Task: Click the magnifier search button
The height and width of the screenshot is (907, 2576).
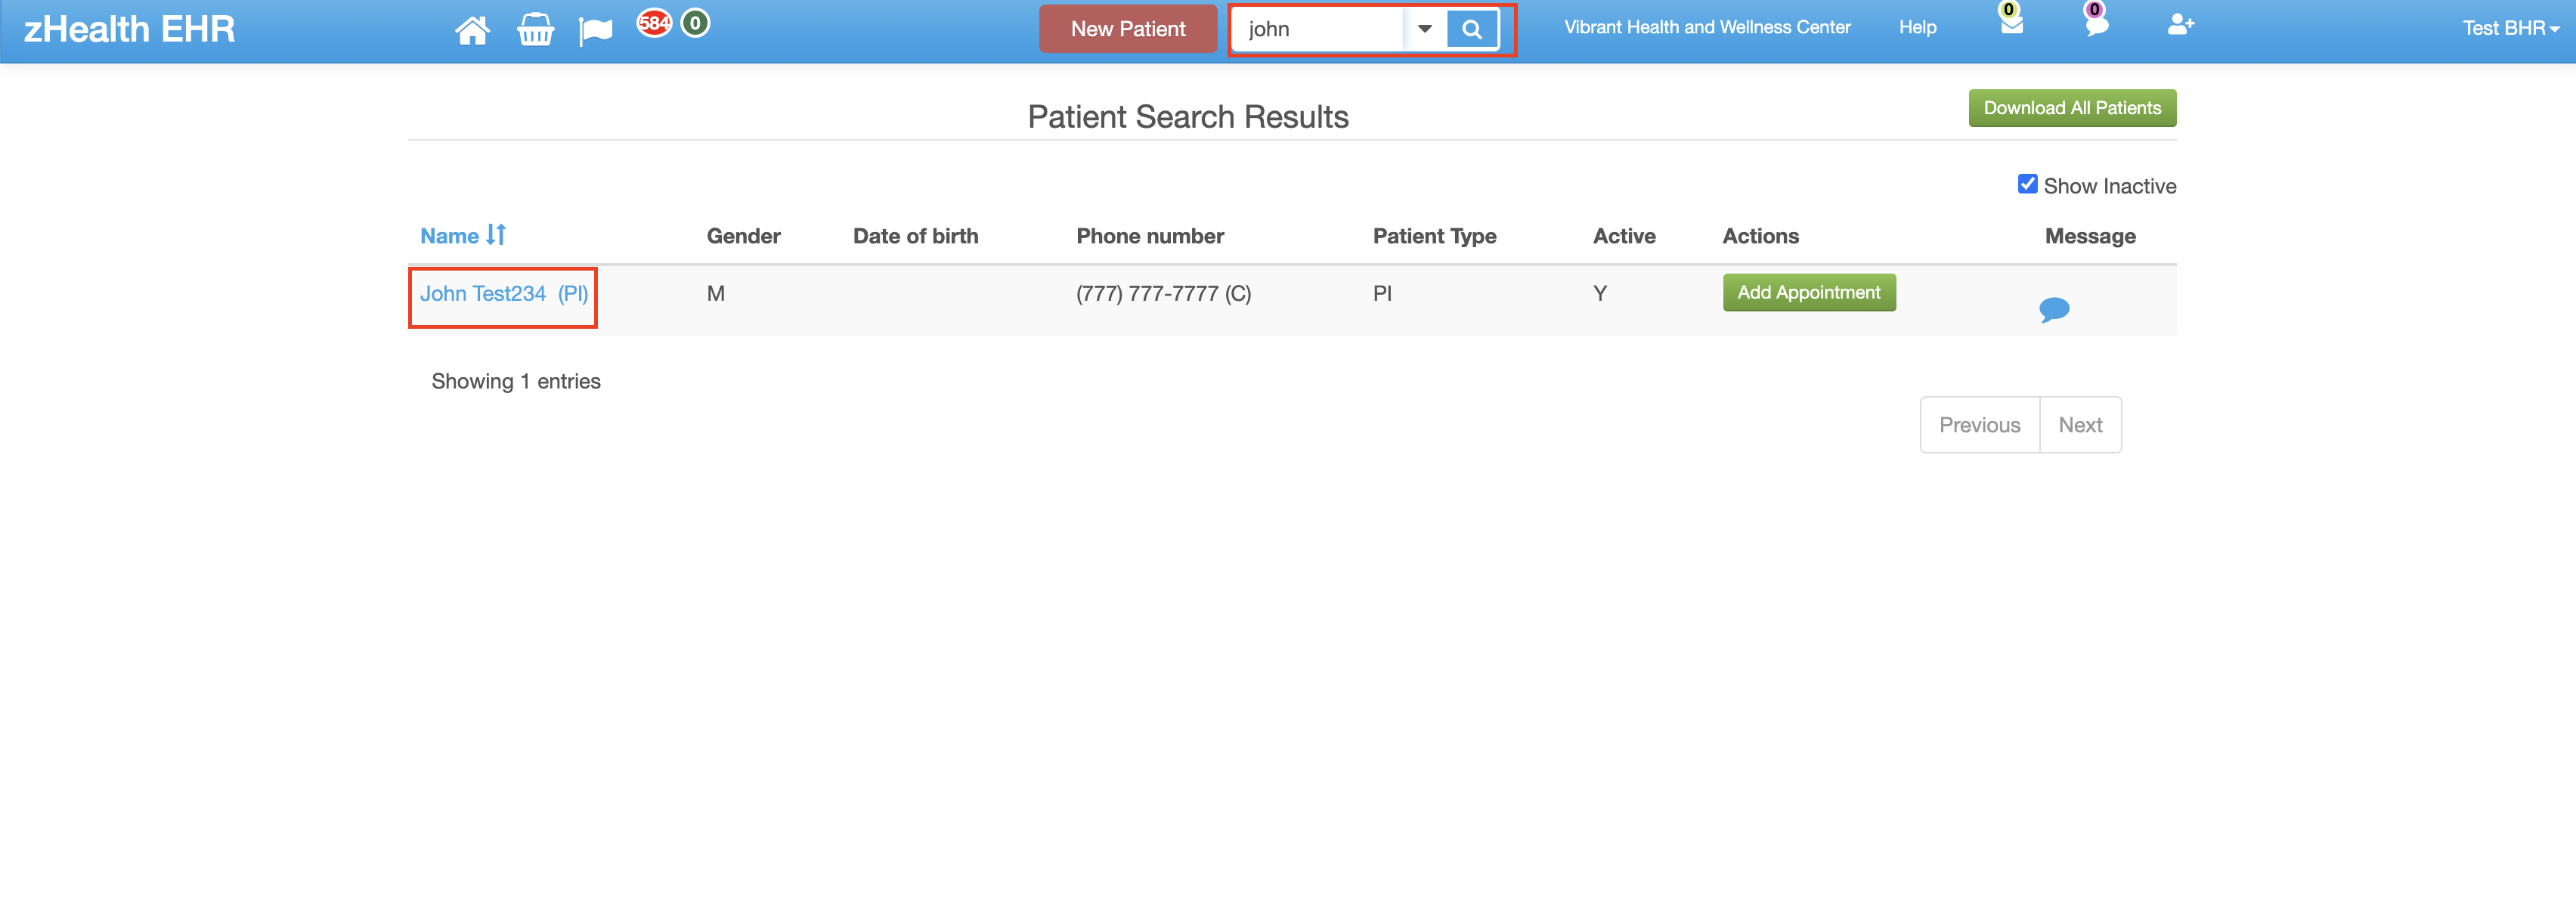Action: [1472, 29]
